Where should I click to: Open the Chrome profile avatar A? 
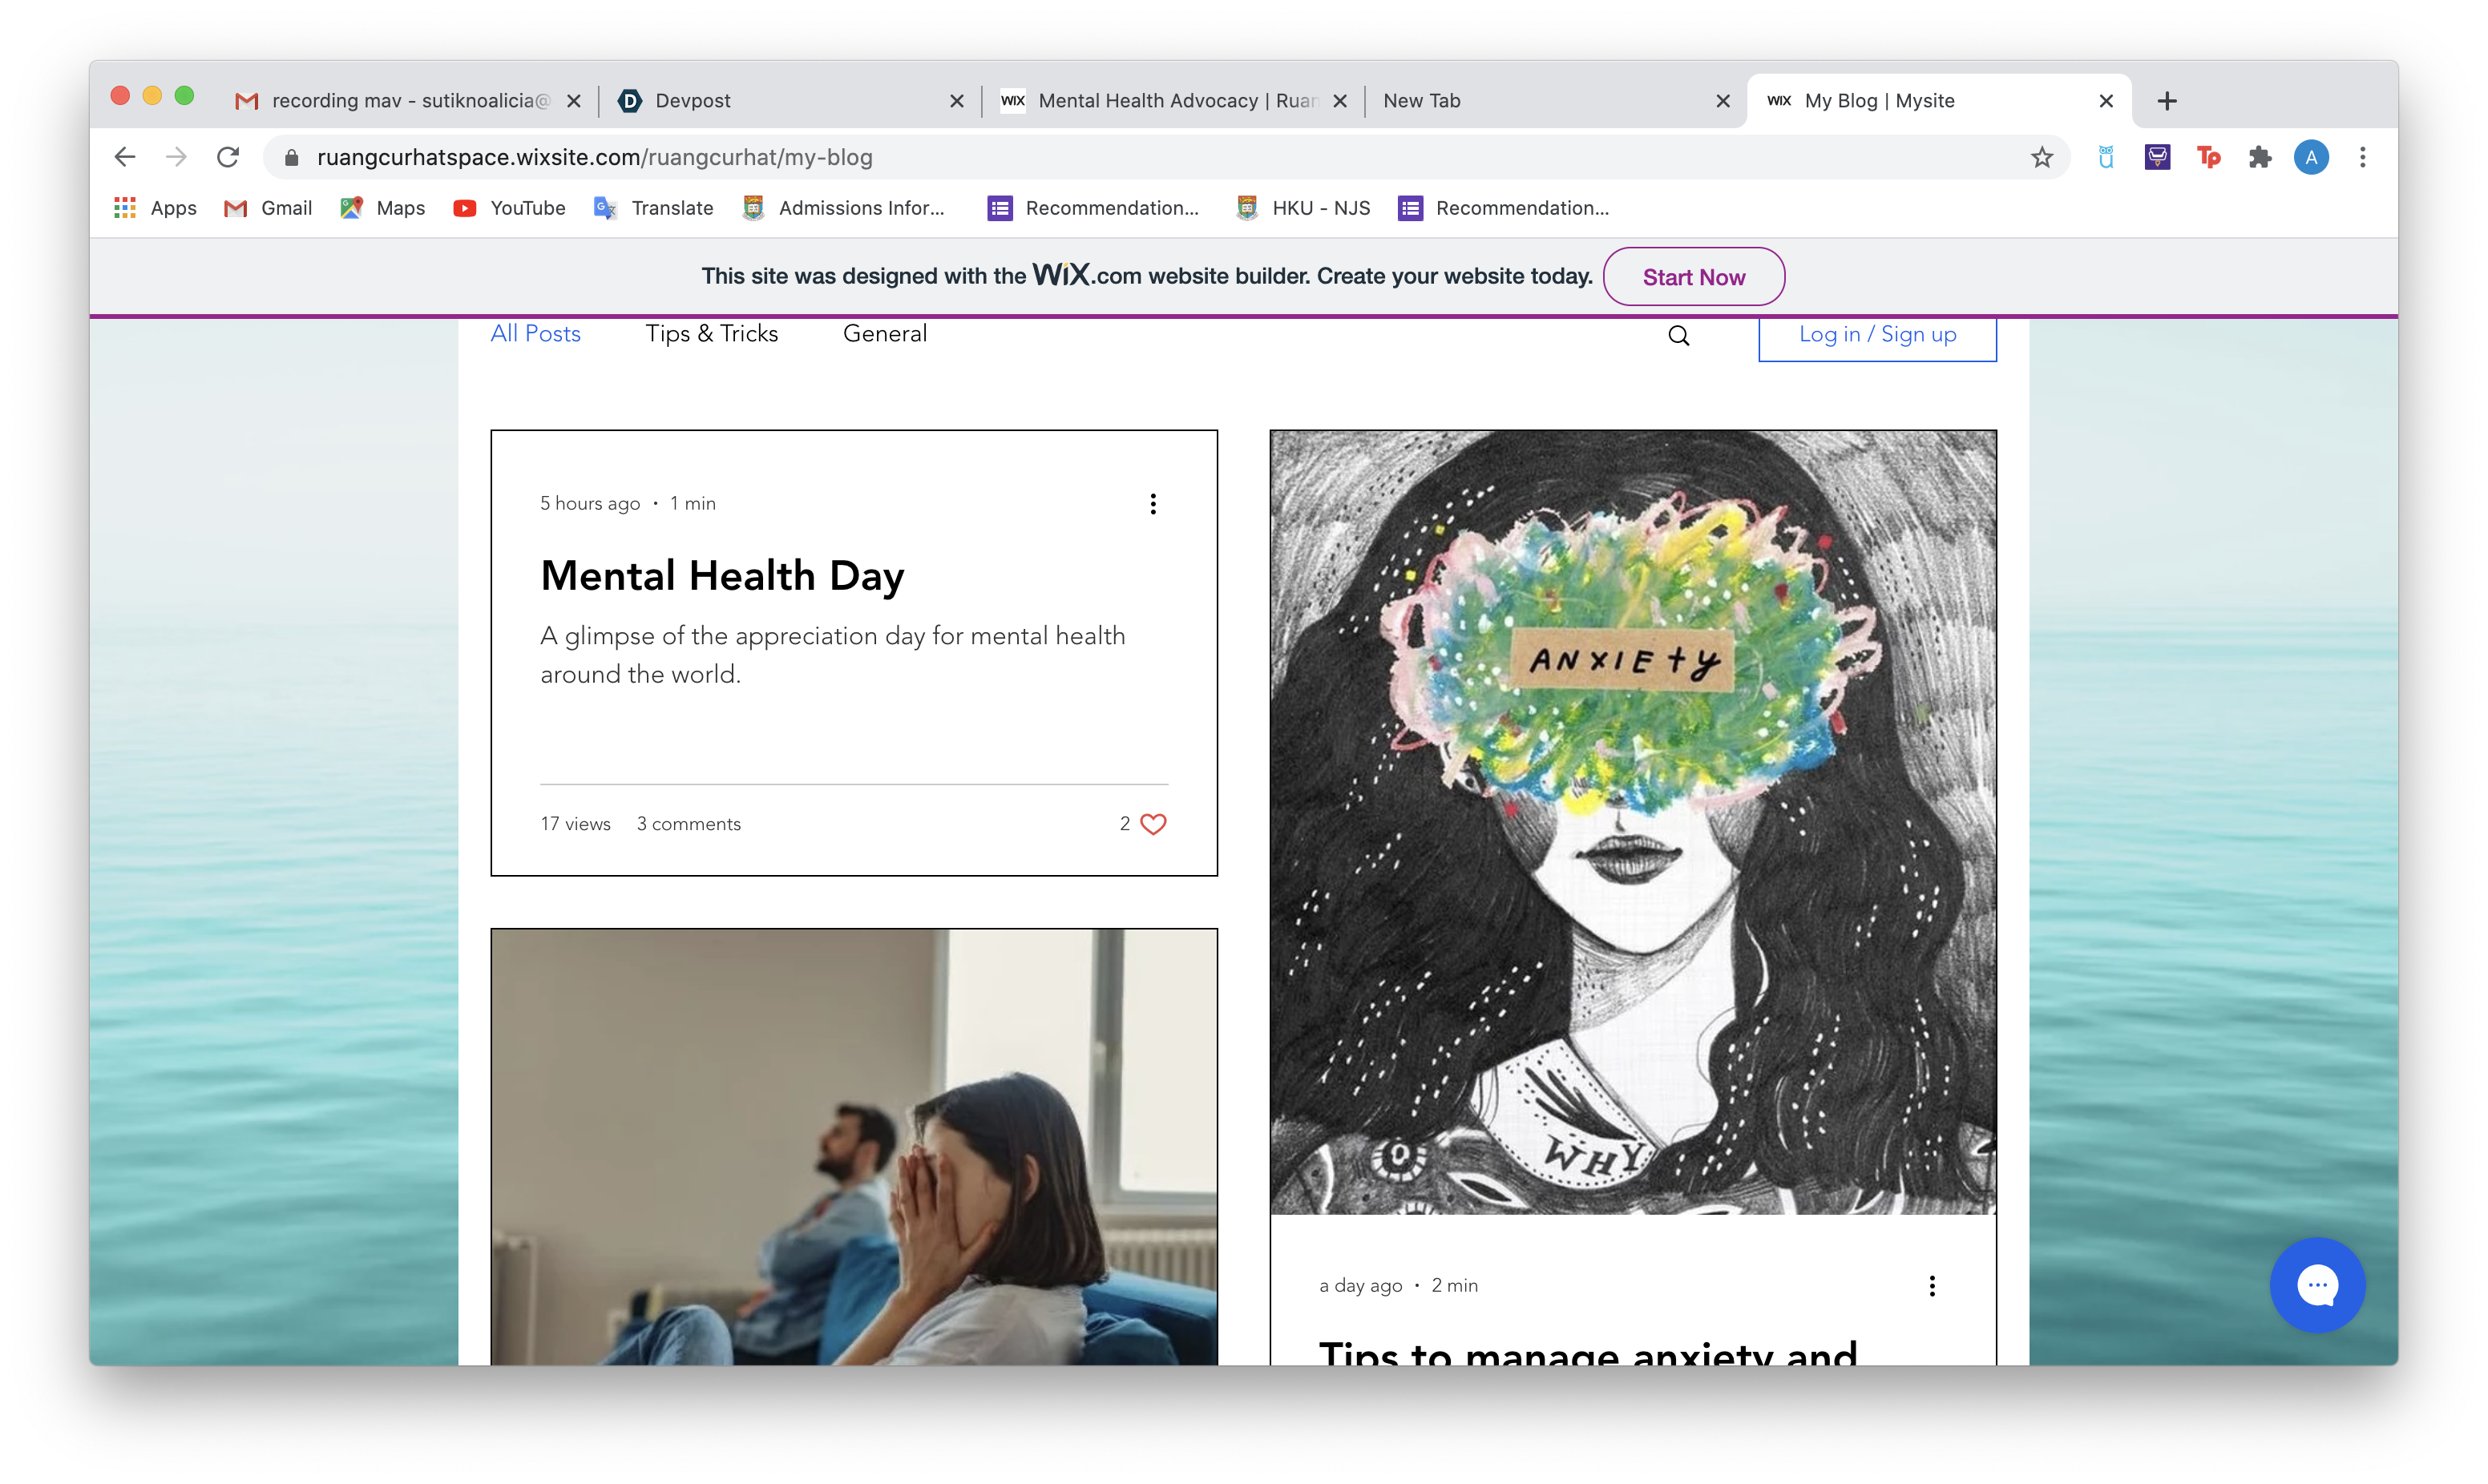tap(2310, 157)
